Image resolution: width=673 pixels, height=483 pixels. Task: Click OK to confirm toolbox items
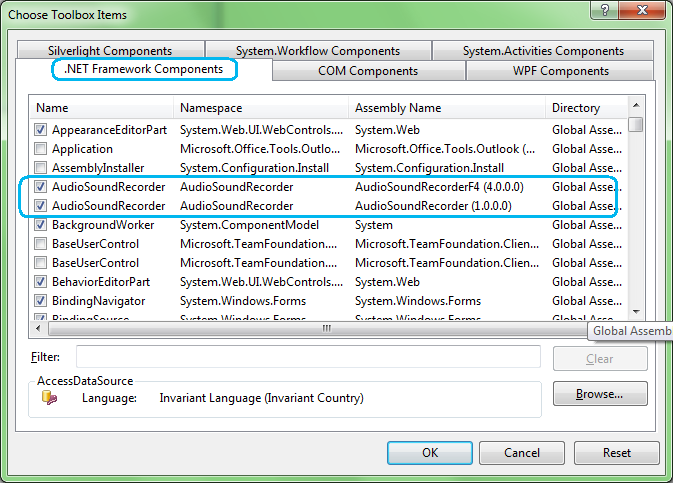click(x=429, y=453)
